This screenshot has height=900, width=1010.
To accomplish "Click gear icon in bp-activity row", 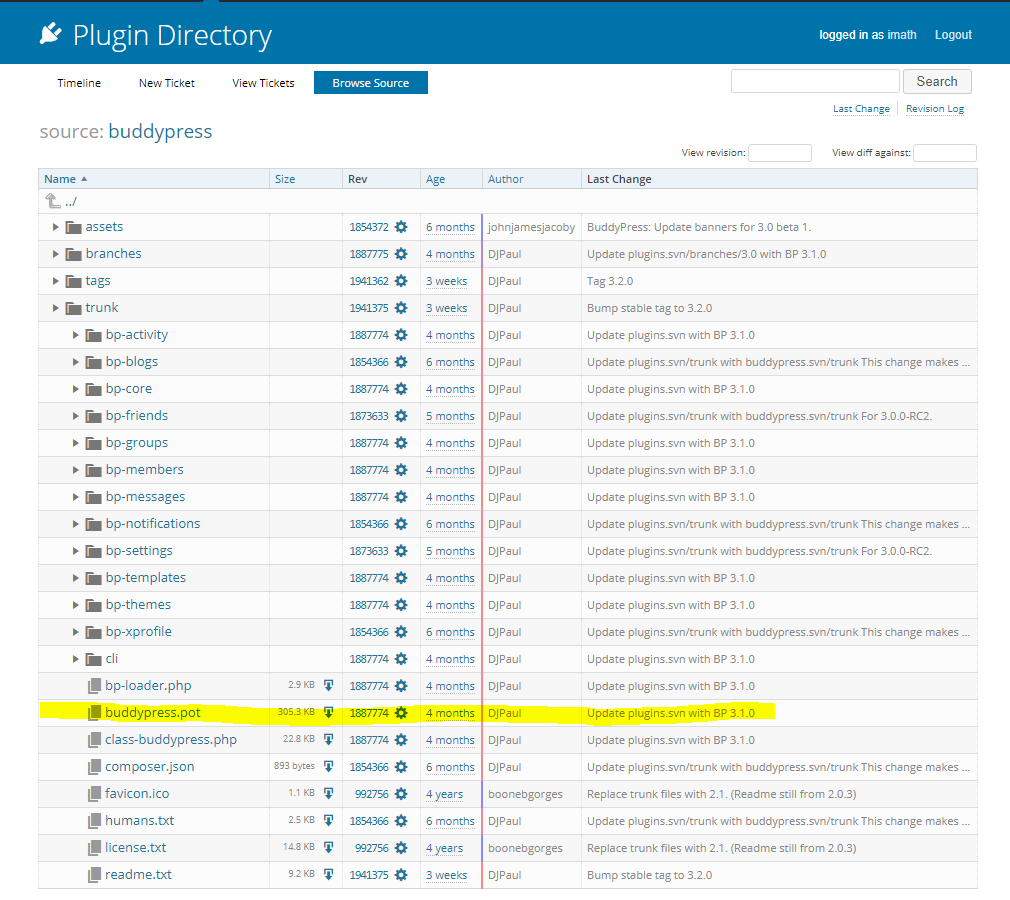I will [x=401, y=335].
